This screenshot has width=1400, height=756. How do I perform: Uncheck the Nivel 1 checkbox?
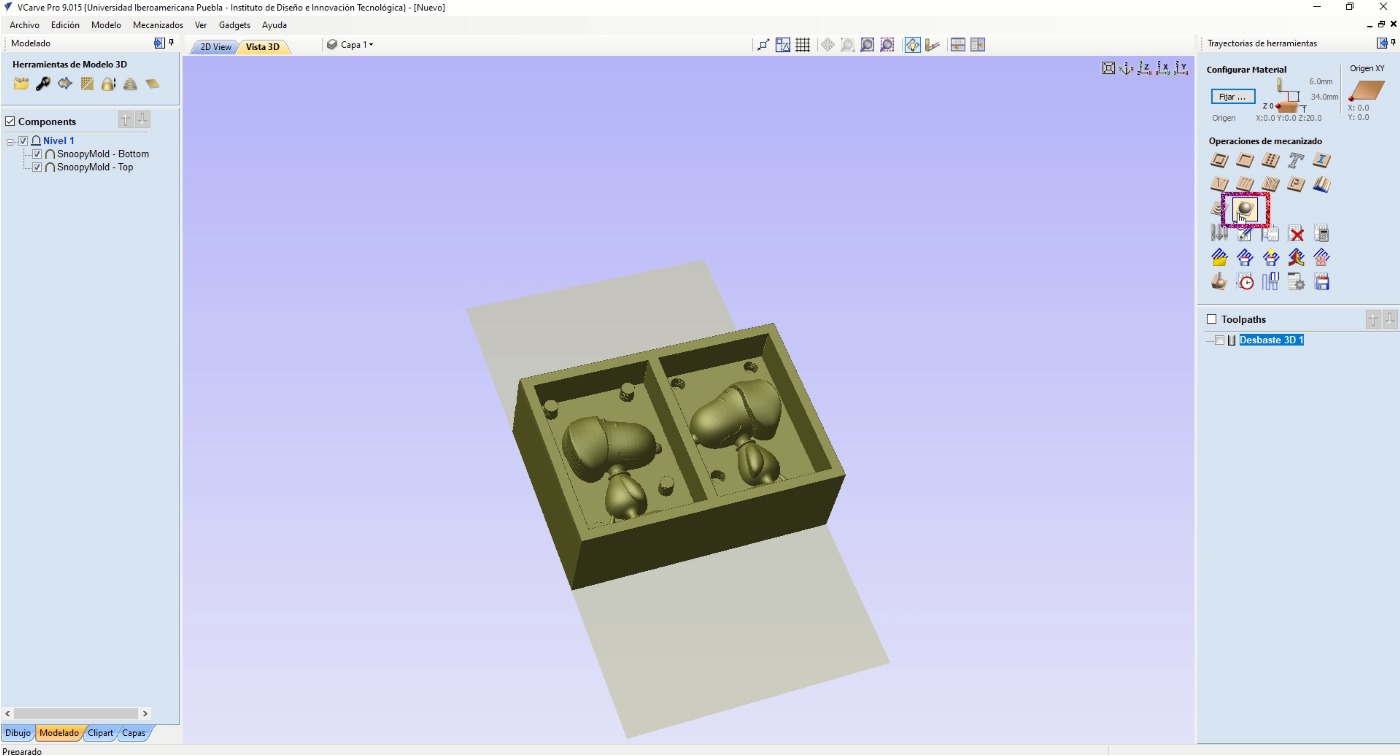coord(24,141)
